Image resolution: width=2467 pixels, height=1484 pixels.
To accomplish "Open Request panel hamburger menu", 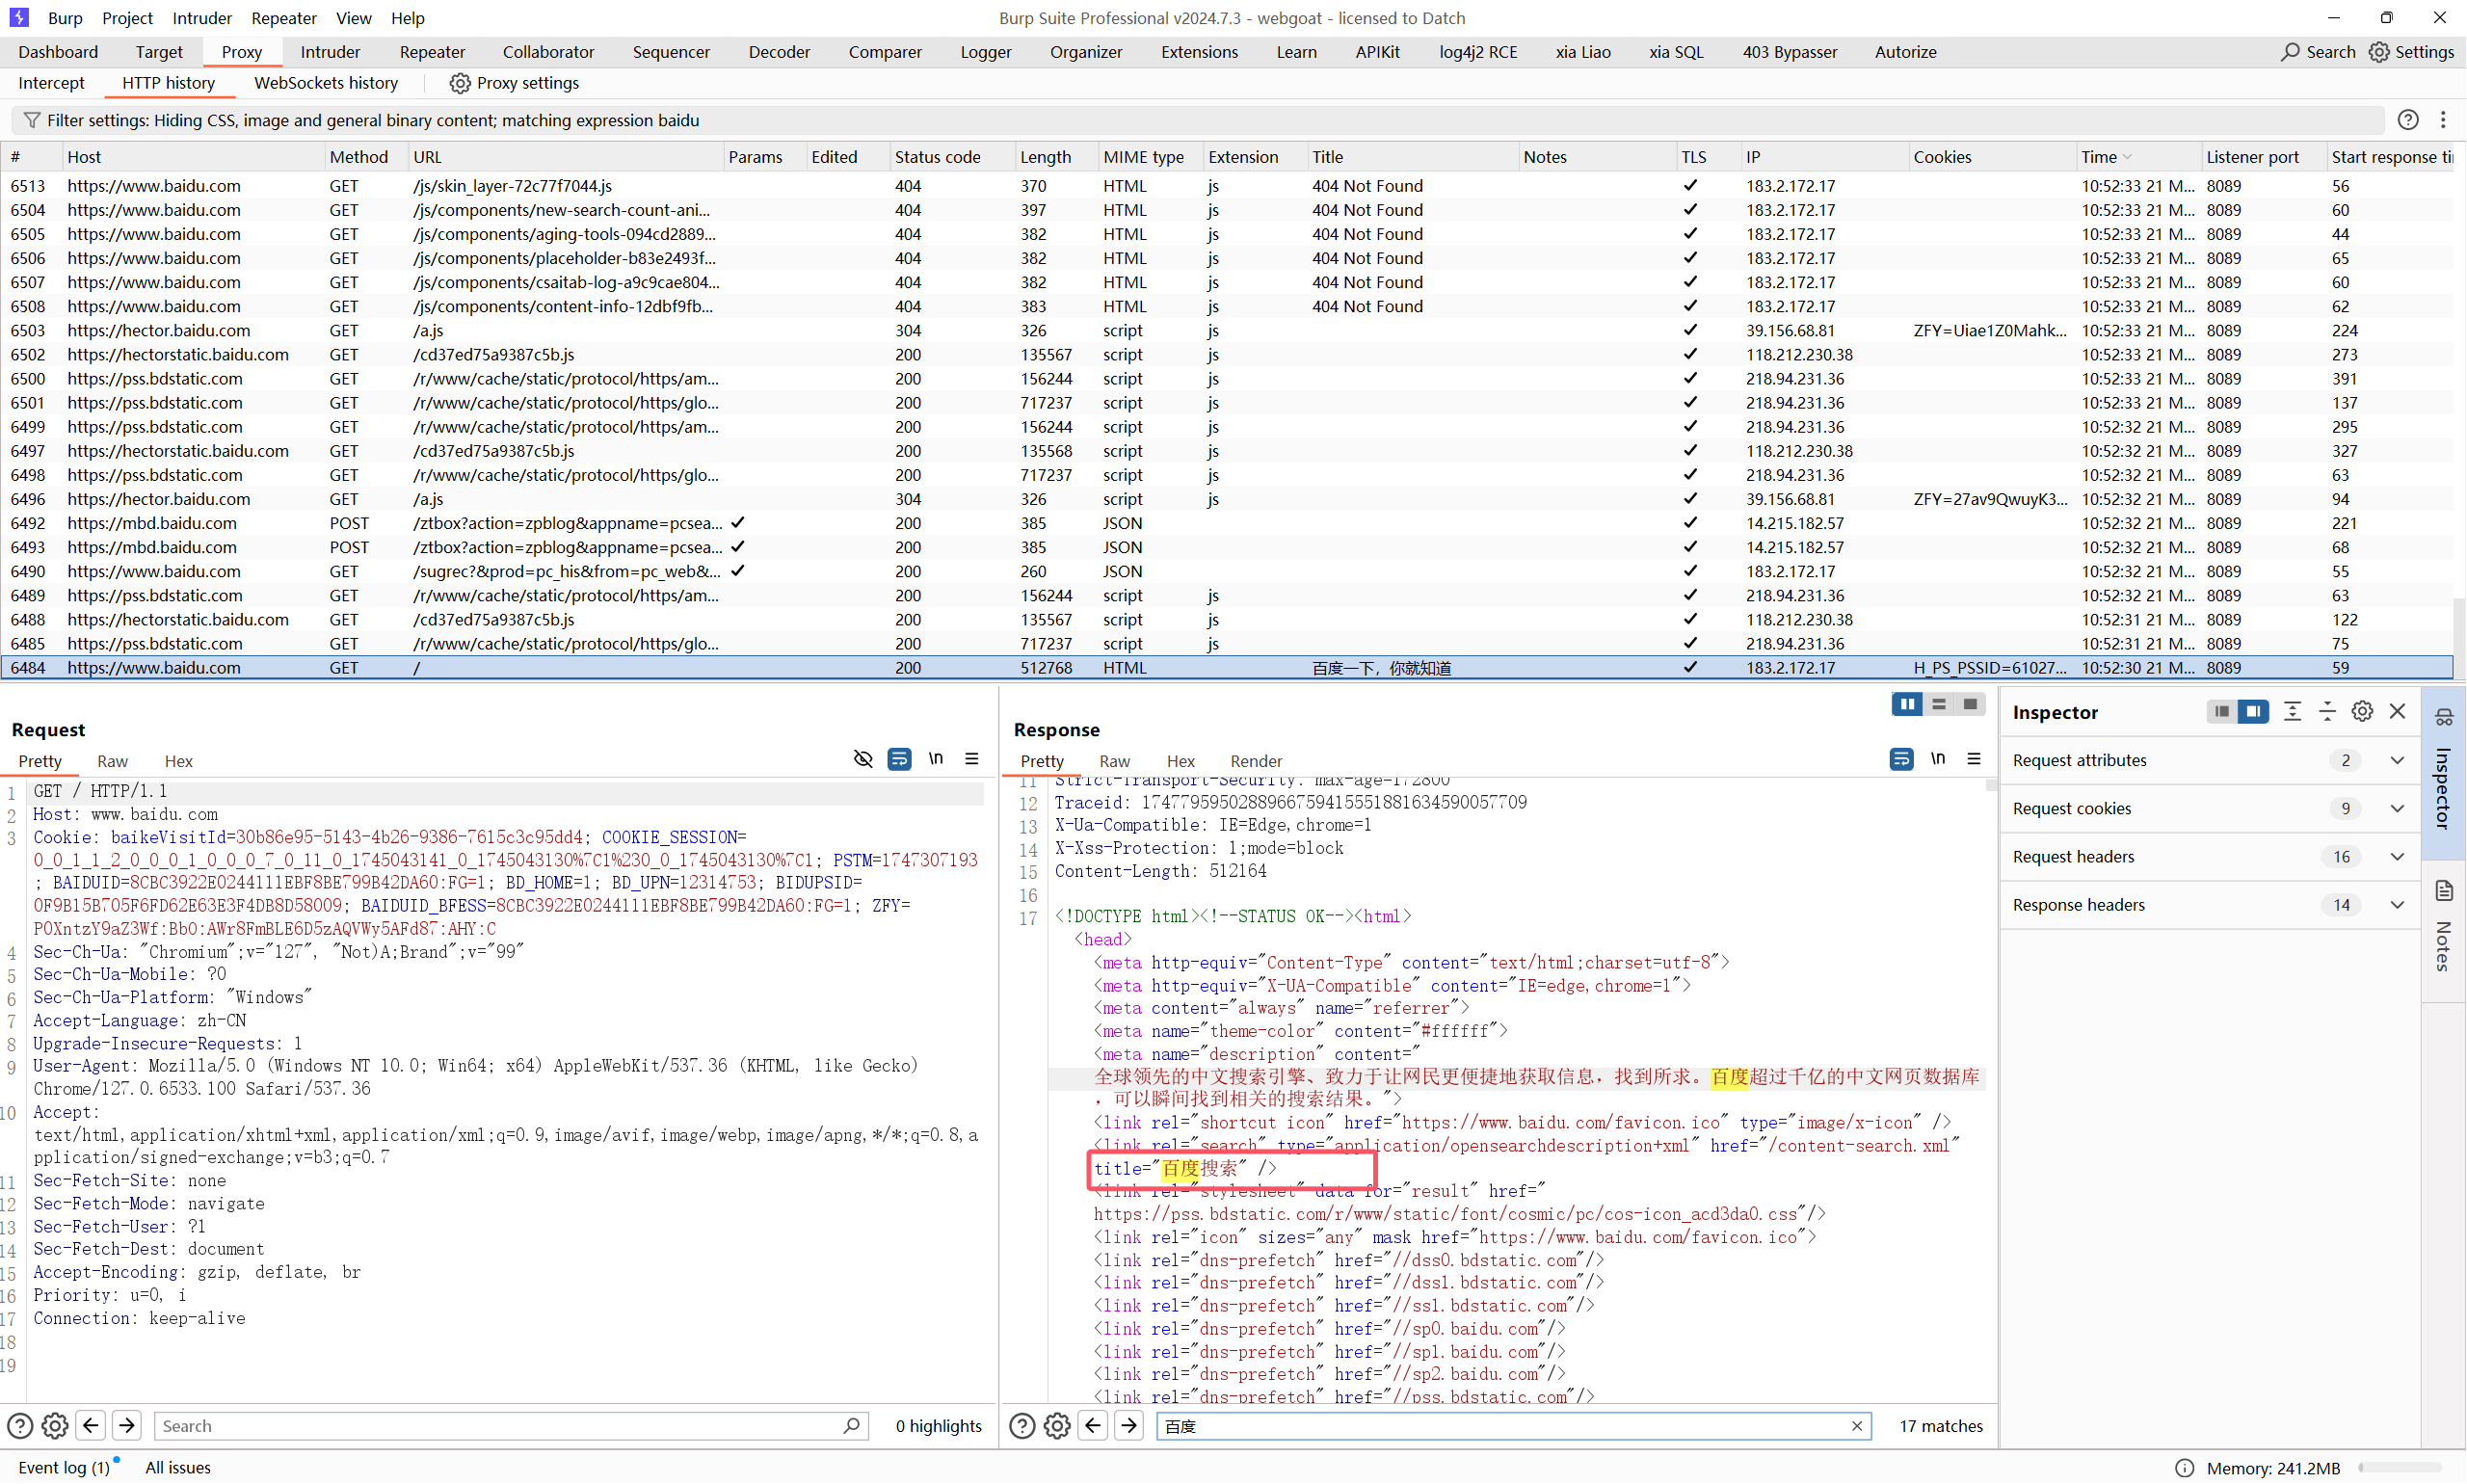I will coord(972,759).
